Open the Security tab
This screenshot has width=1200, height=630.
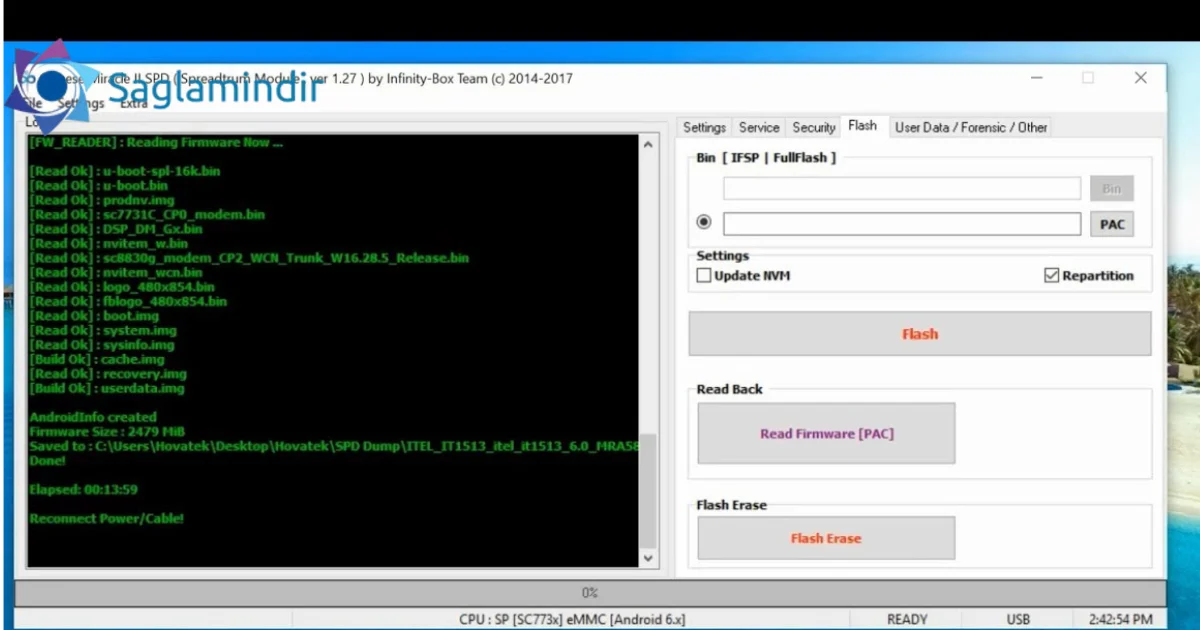pyautogui.click(x=813, y=127)
